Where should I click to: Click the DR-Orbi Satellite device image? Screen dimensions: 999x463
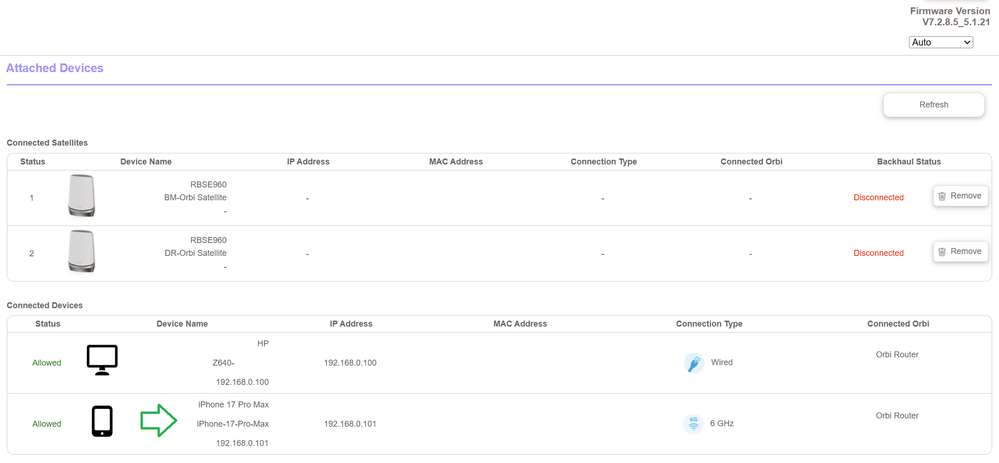point(81,252)
